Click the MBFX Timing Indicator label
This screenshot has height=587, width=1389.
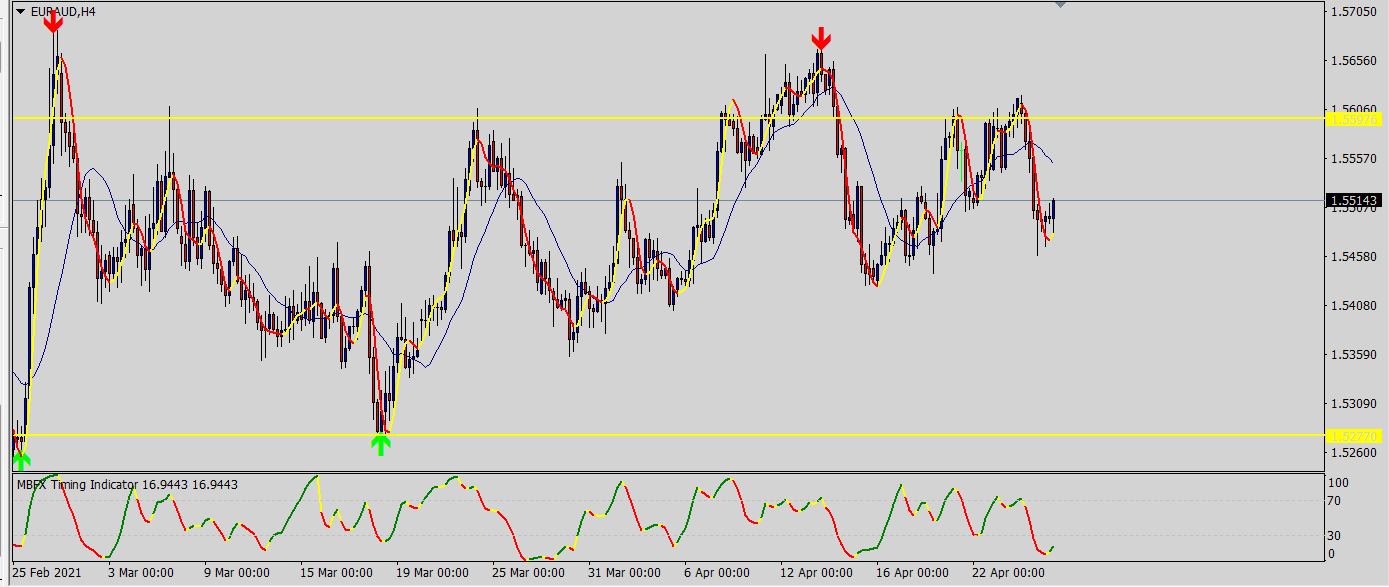tap(126, 485)
